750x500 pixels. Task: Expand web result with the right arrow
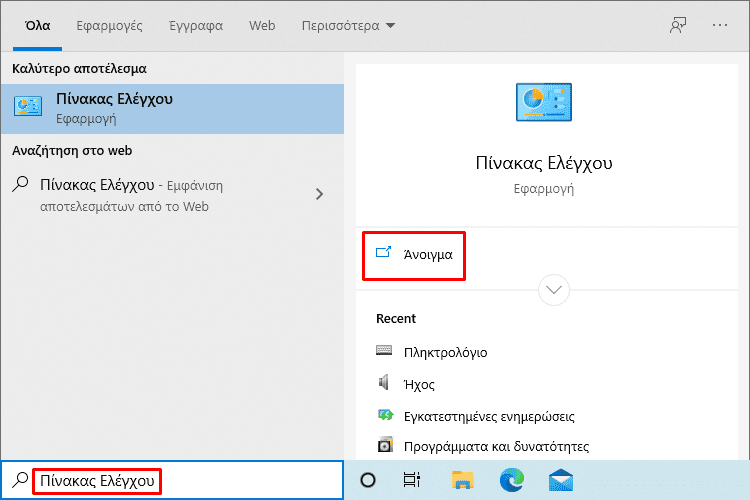(x=320, y=194)
